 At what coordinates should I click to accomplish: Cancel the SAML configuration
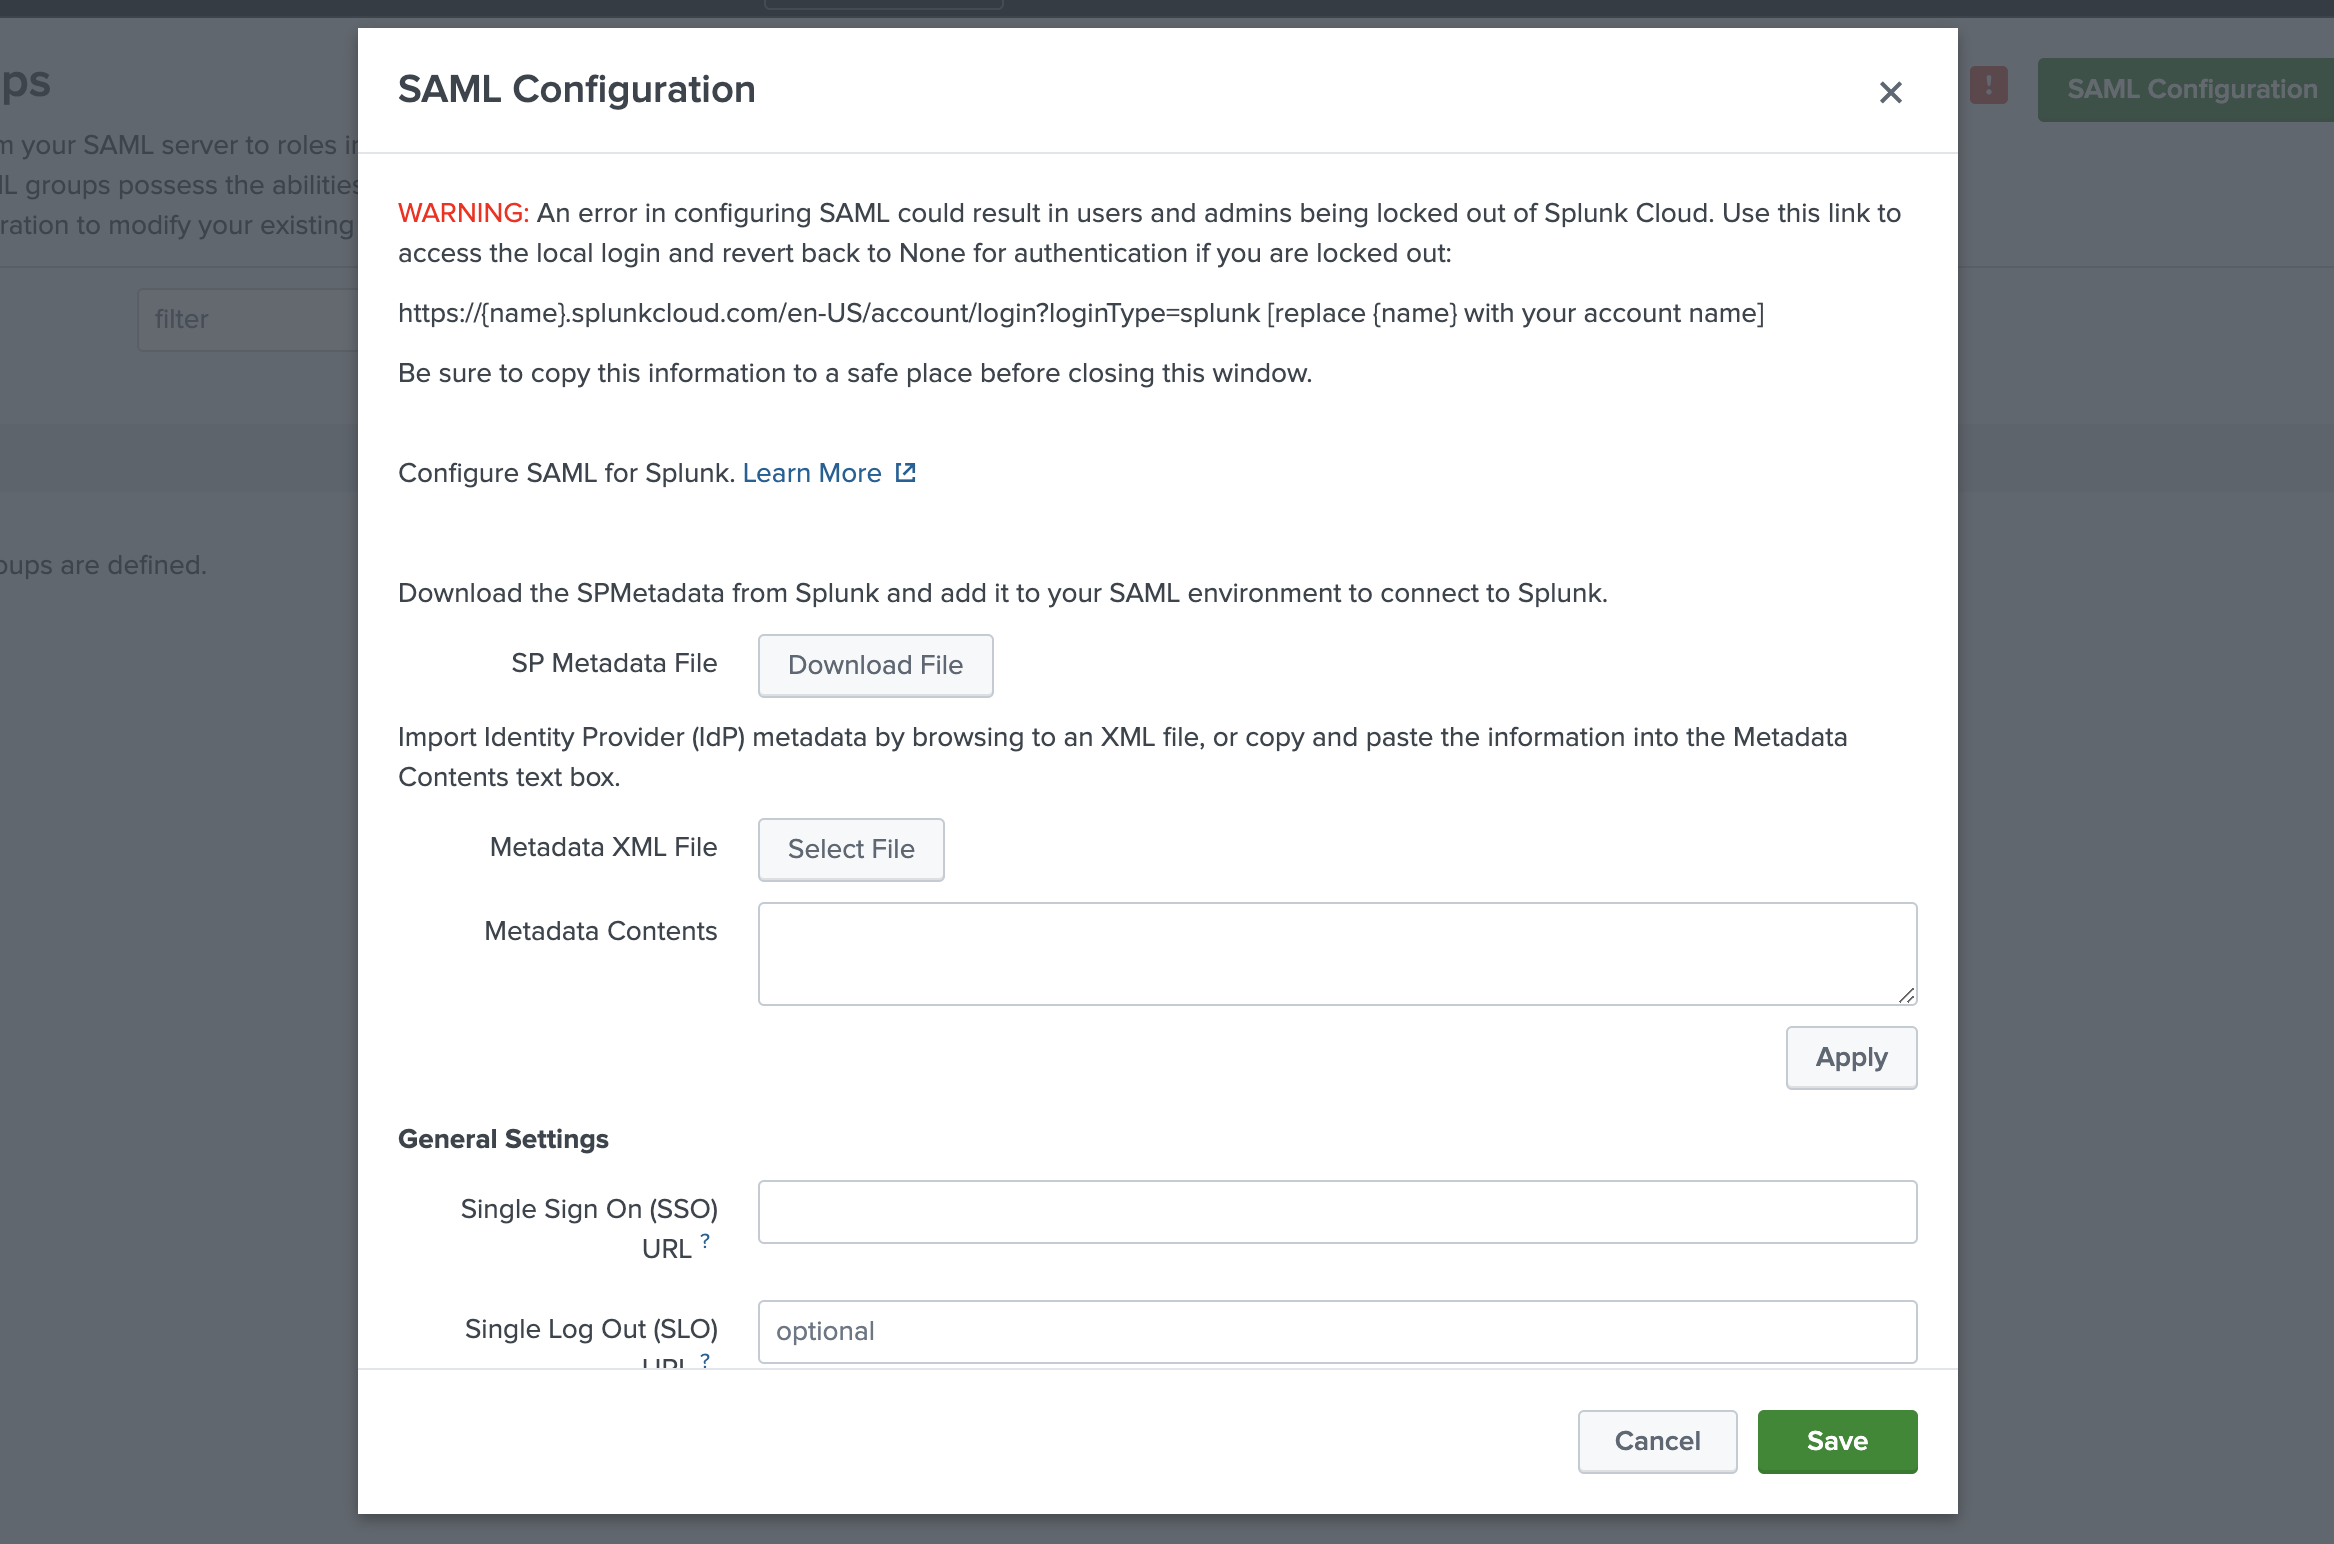1657,1441
